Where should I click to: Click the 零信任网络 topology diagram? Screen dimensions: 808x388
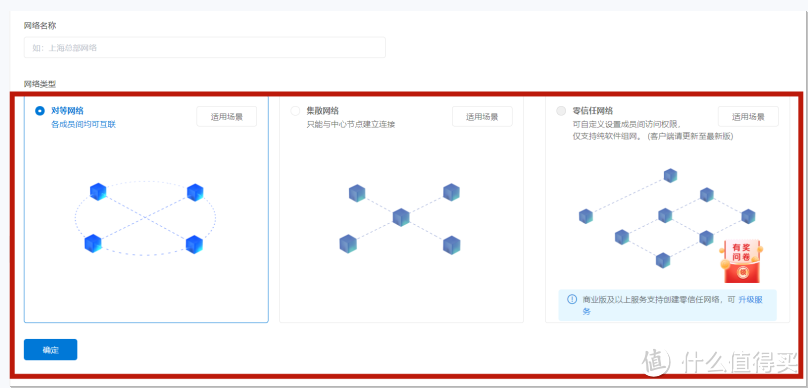667,218
